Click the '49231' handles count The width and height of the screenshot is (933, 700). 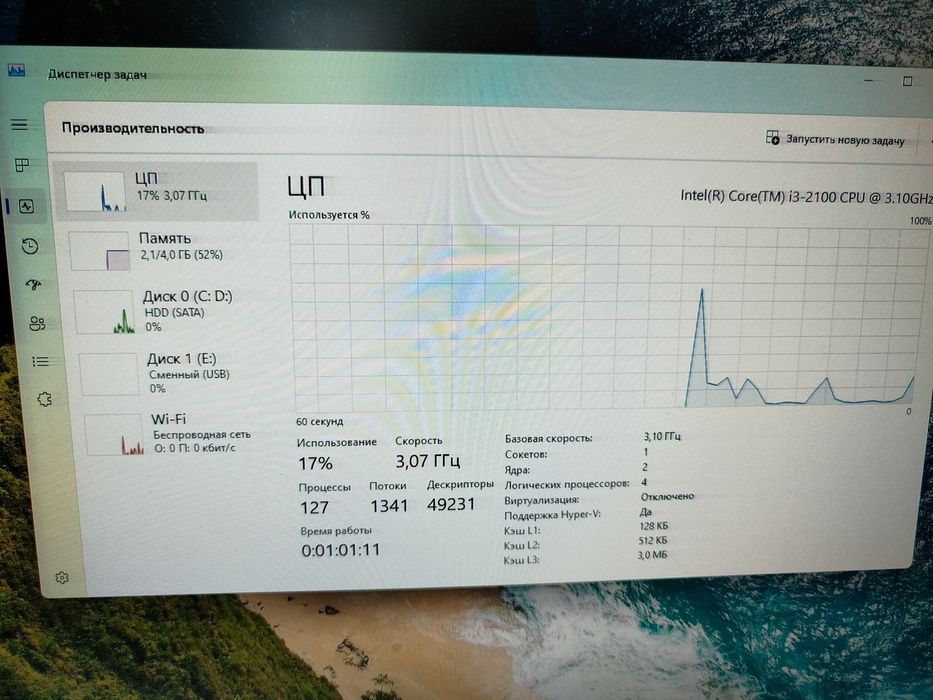point(451,504)
